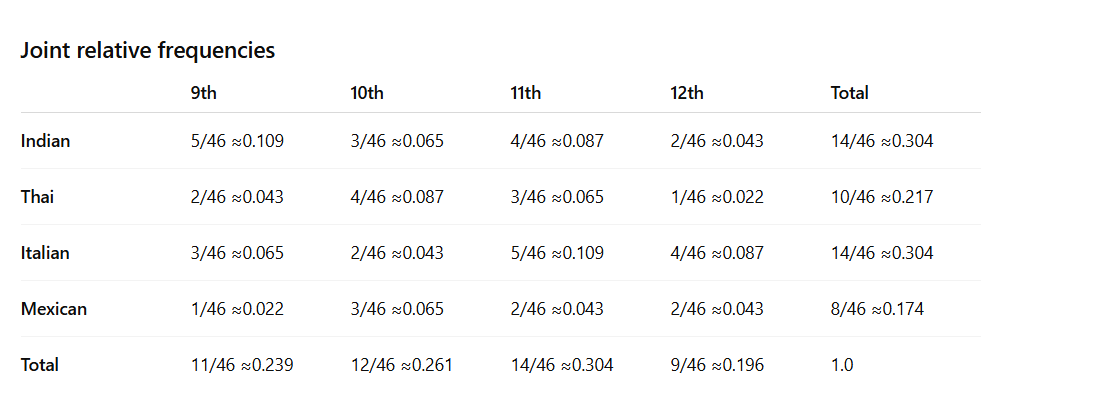Select the Indian 9th cell 5/46 ≈0.109
This screenshot has height=408, width=1100.
point(237,141)
